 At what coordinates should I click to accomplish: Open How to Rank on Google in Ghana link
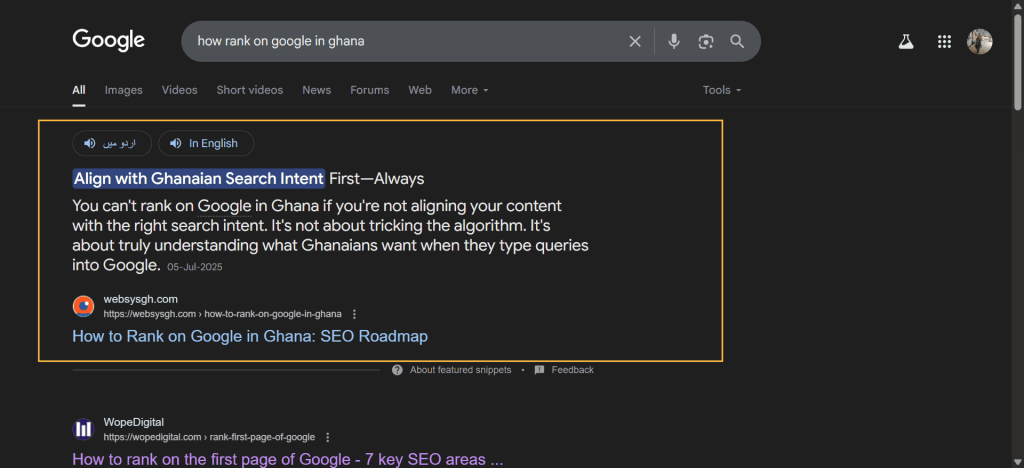coord(250,337)
